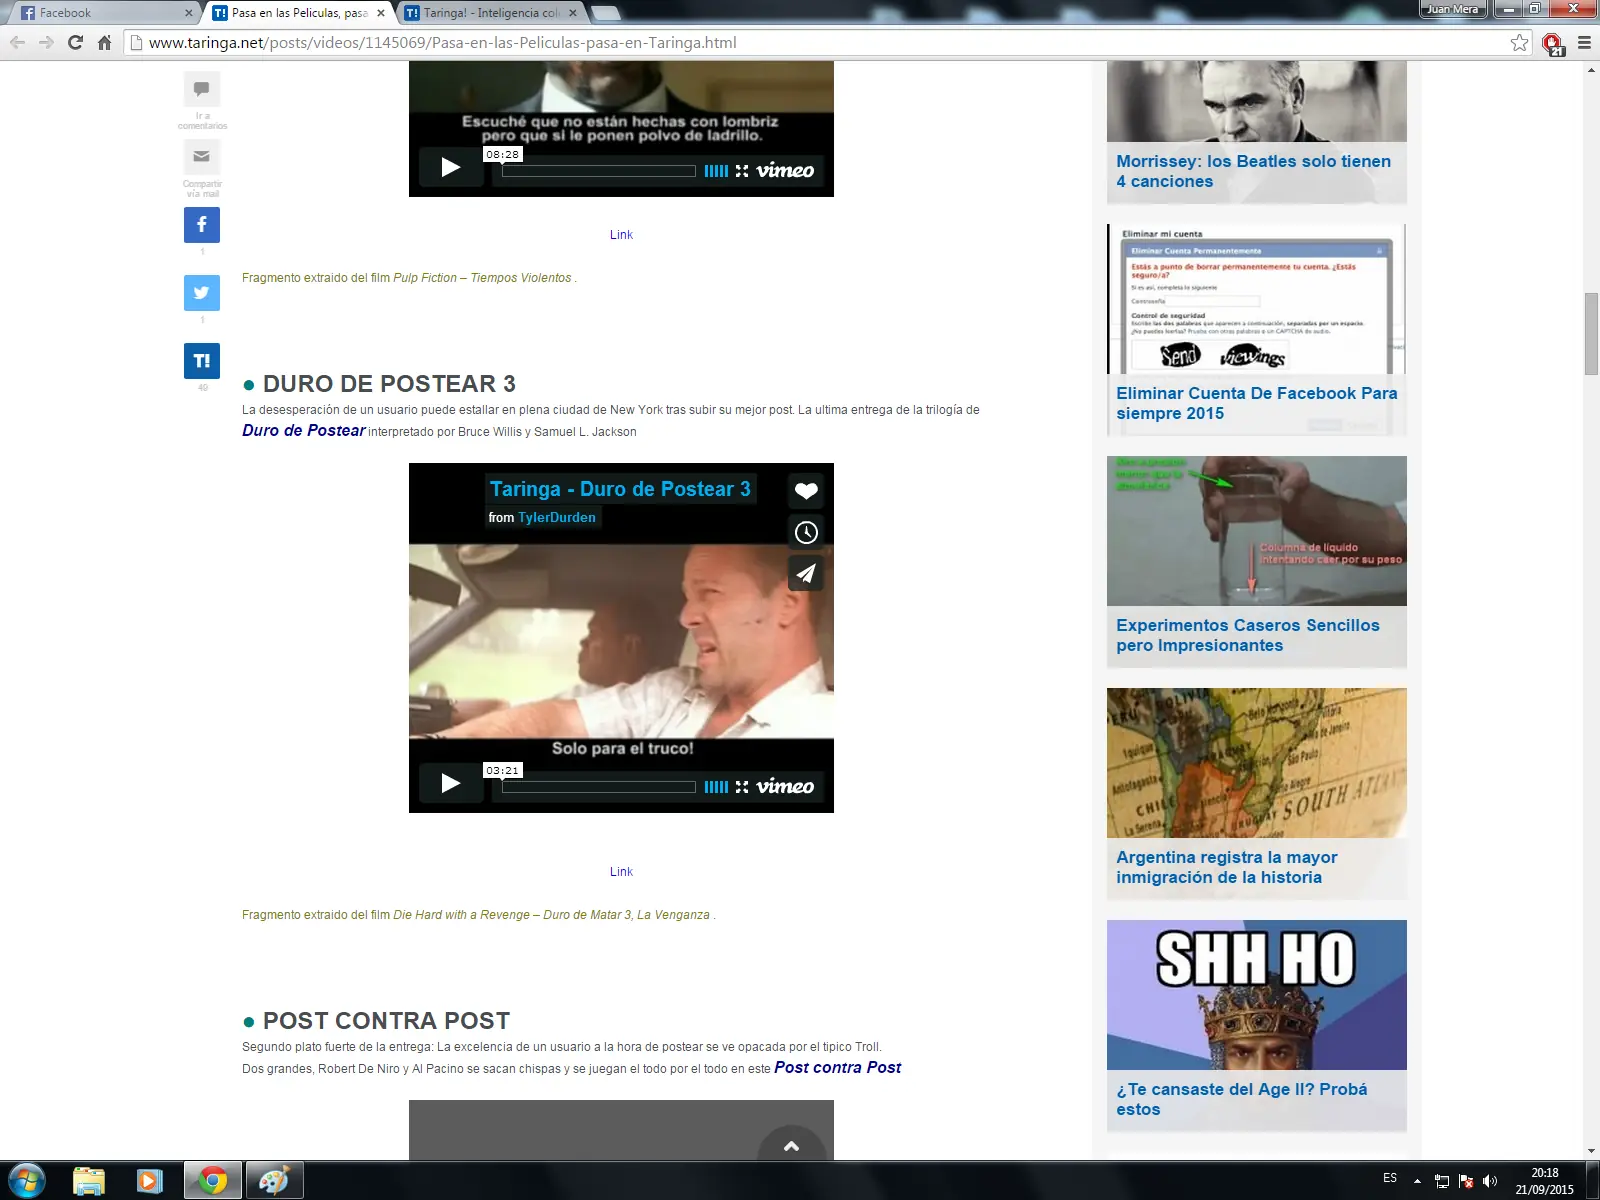Screen dimensions: 1600x1200
Task: Play the Duro de Postear 3 video
Action: coord(450,783)
